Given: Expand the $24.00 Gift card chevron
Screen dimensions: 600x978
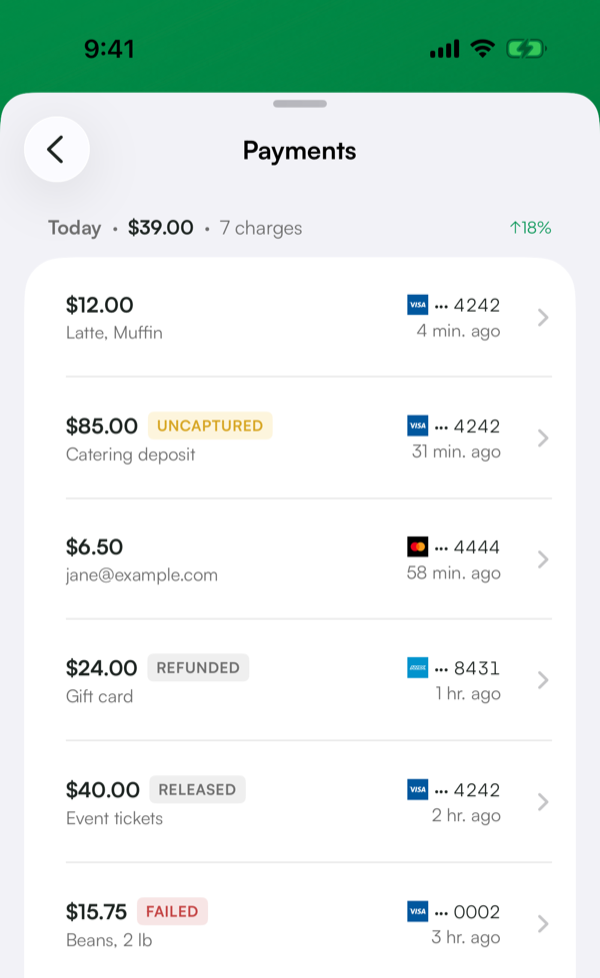Looking at the screenshot, I should point(543,680).
